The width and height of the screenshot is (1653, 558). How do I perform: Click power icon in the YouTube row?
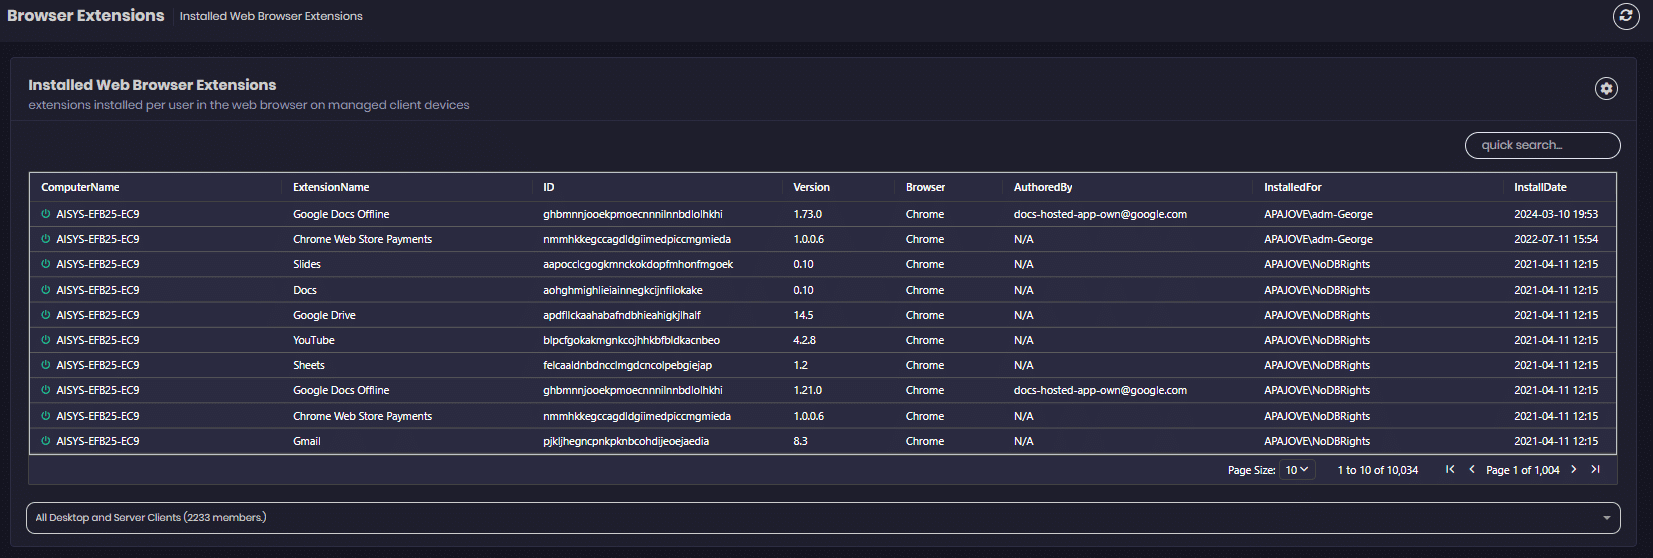click(45, 340)
